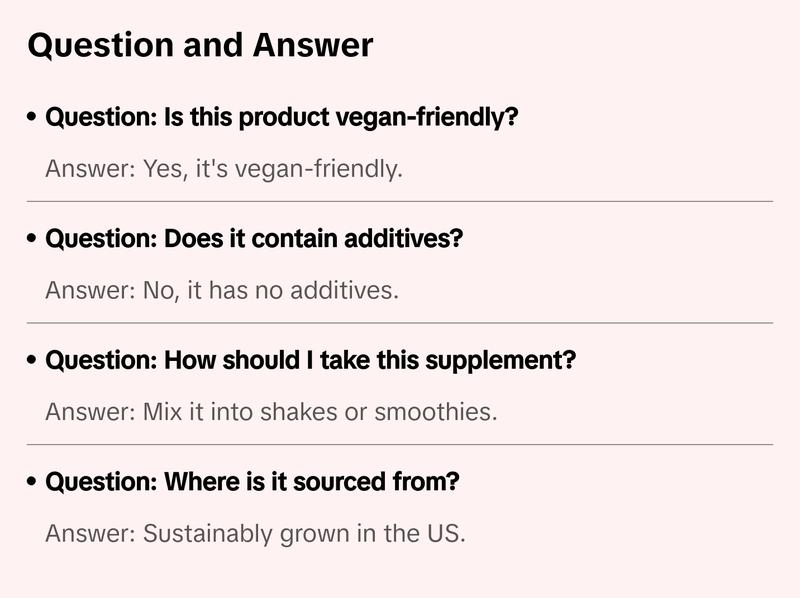Click the 'Question and Answer' heading
800x598 pixels.
pos(200,45)
